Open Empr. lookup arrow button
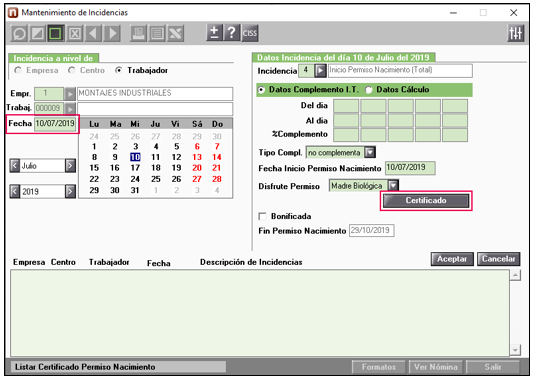The width and height of the screenshot is (536, 380). (70, 94)
